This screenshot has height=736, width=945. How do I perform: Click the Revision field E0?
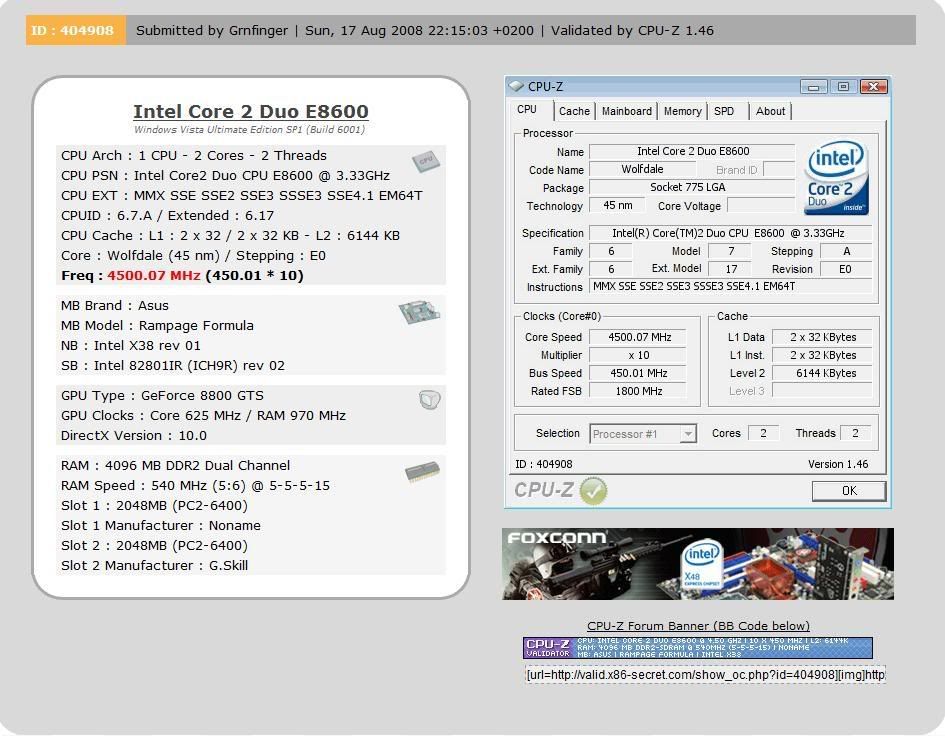(846, 269)
